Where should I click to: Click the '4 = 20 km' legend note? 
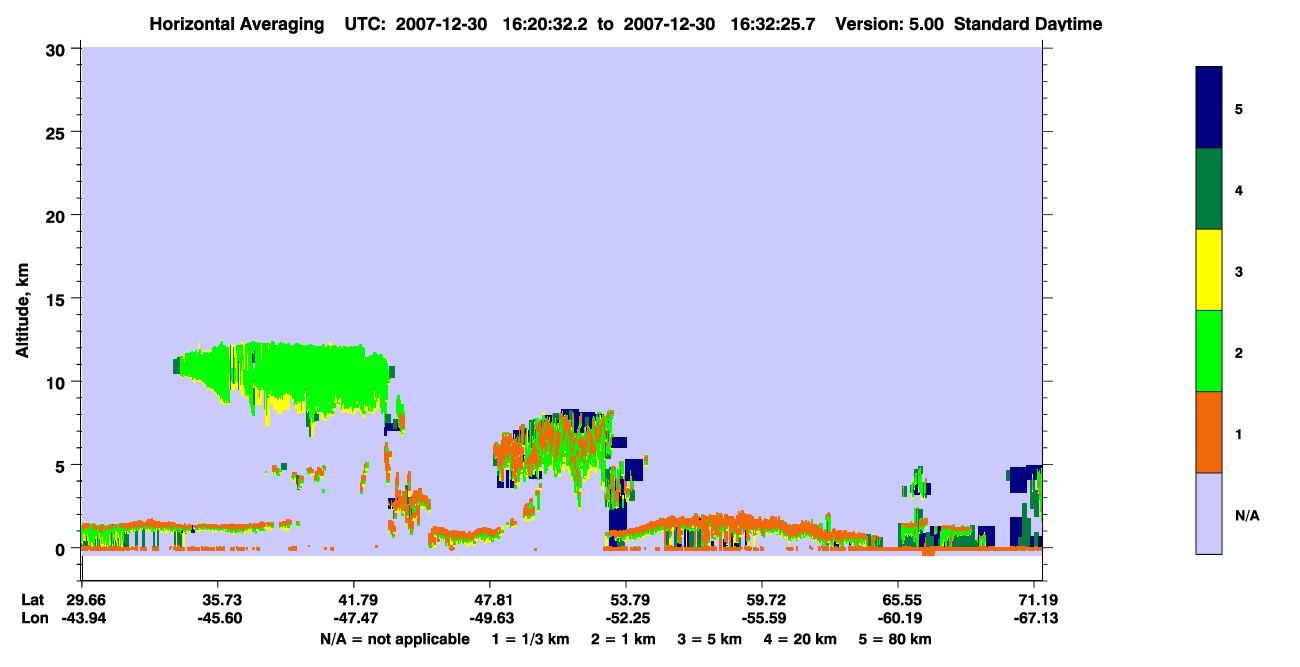(x=801, y=639)
